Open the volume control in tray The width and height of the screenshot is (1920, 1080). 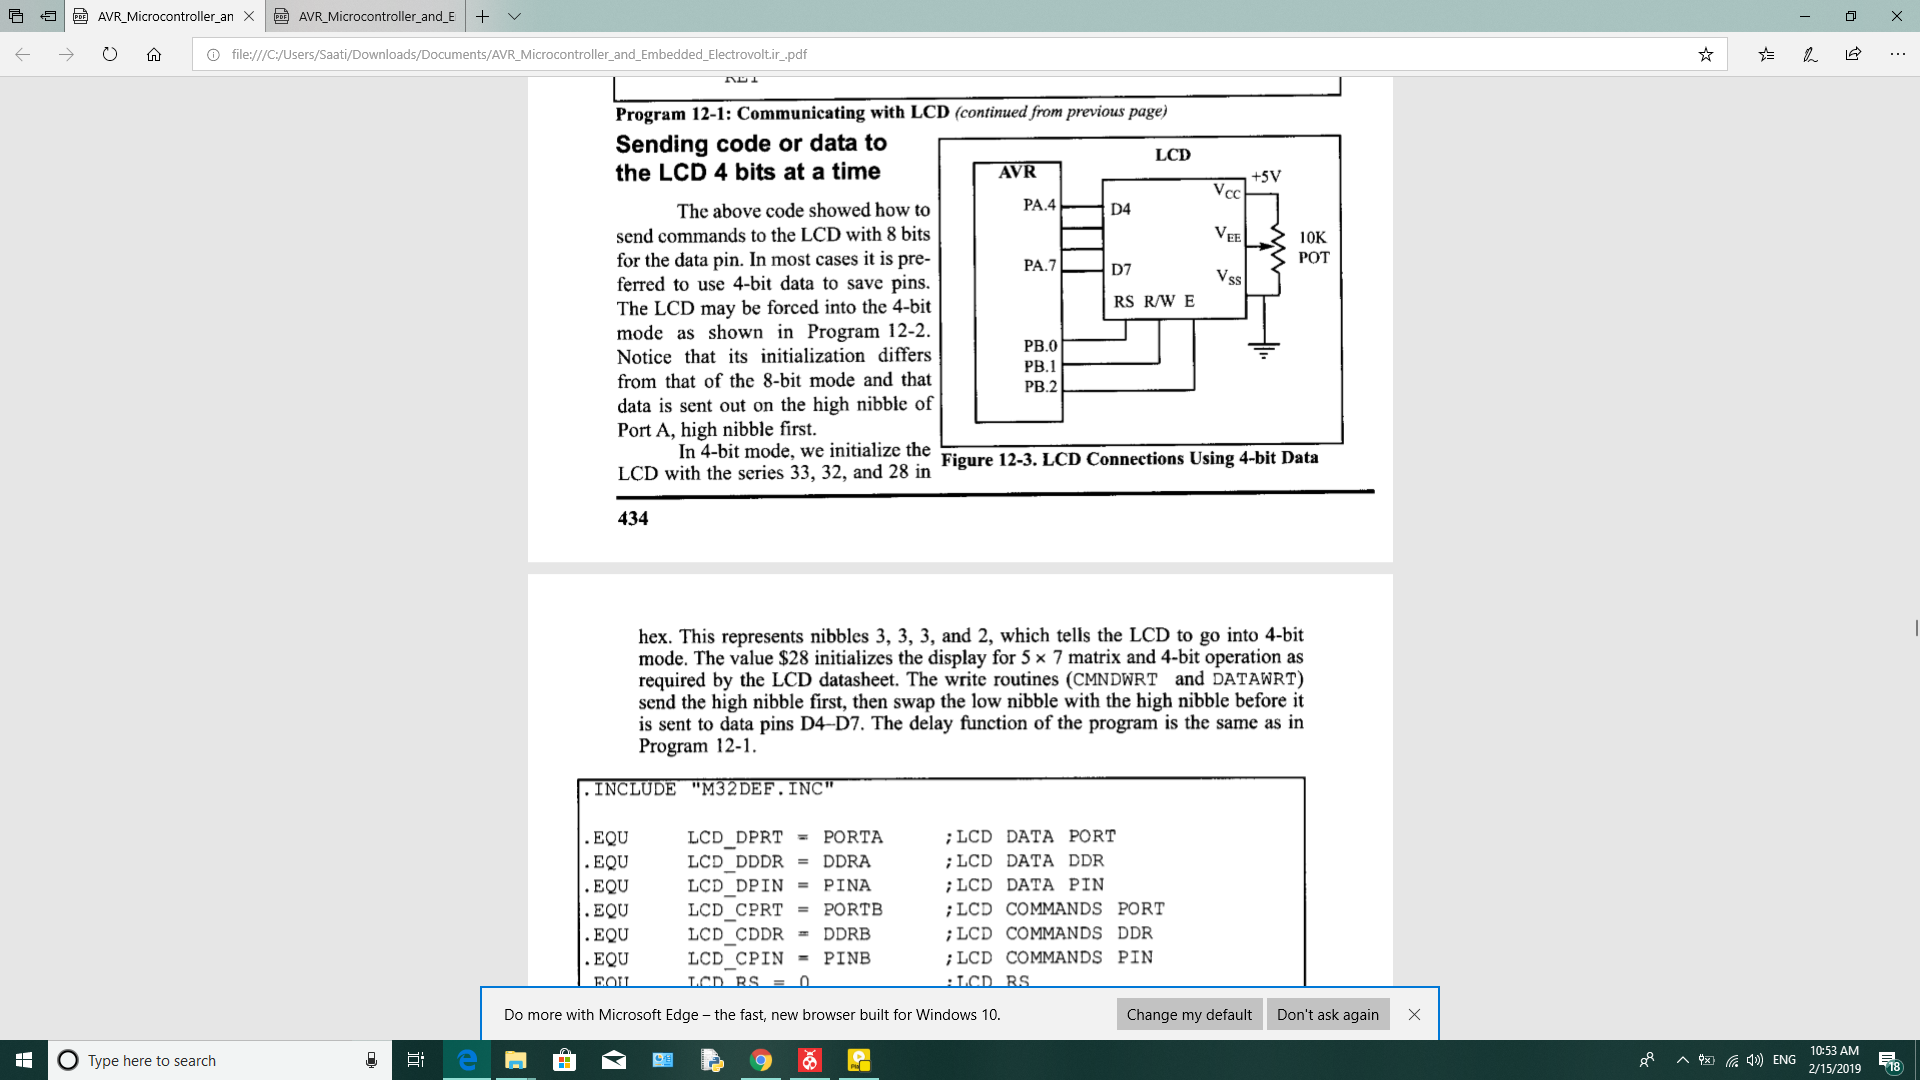[x=1755, y=1060]
